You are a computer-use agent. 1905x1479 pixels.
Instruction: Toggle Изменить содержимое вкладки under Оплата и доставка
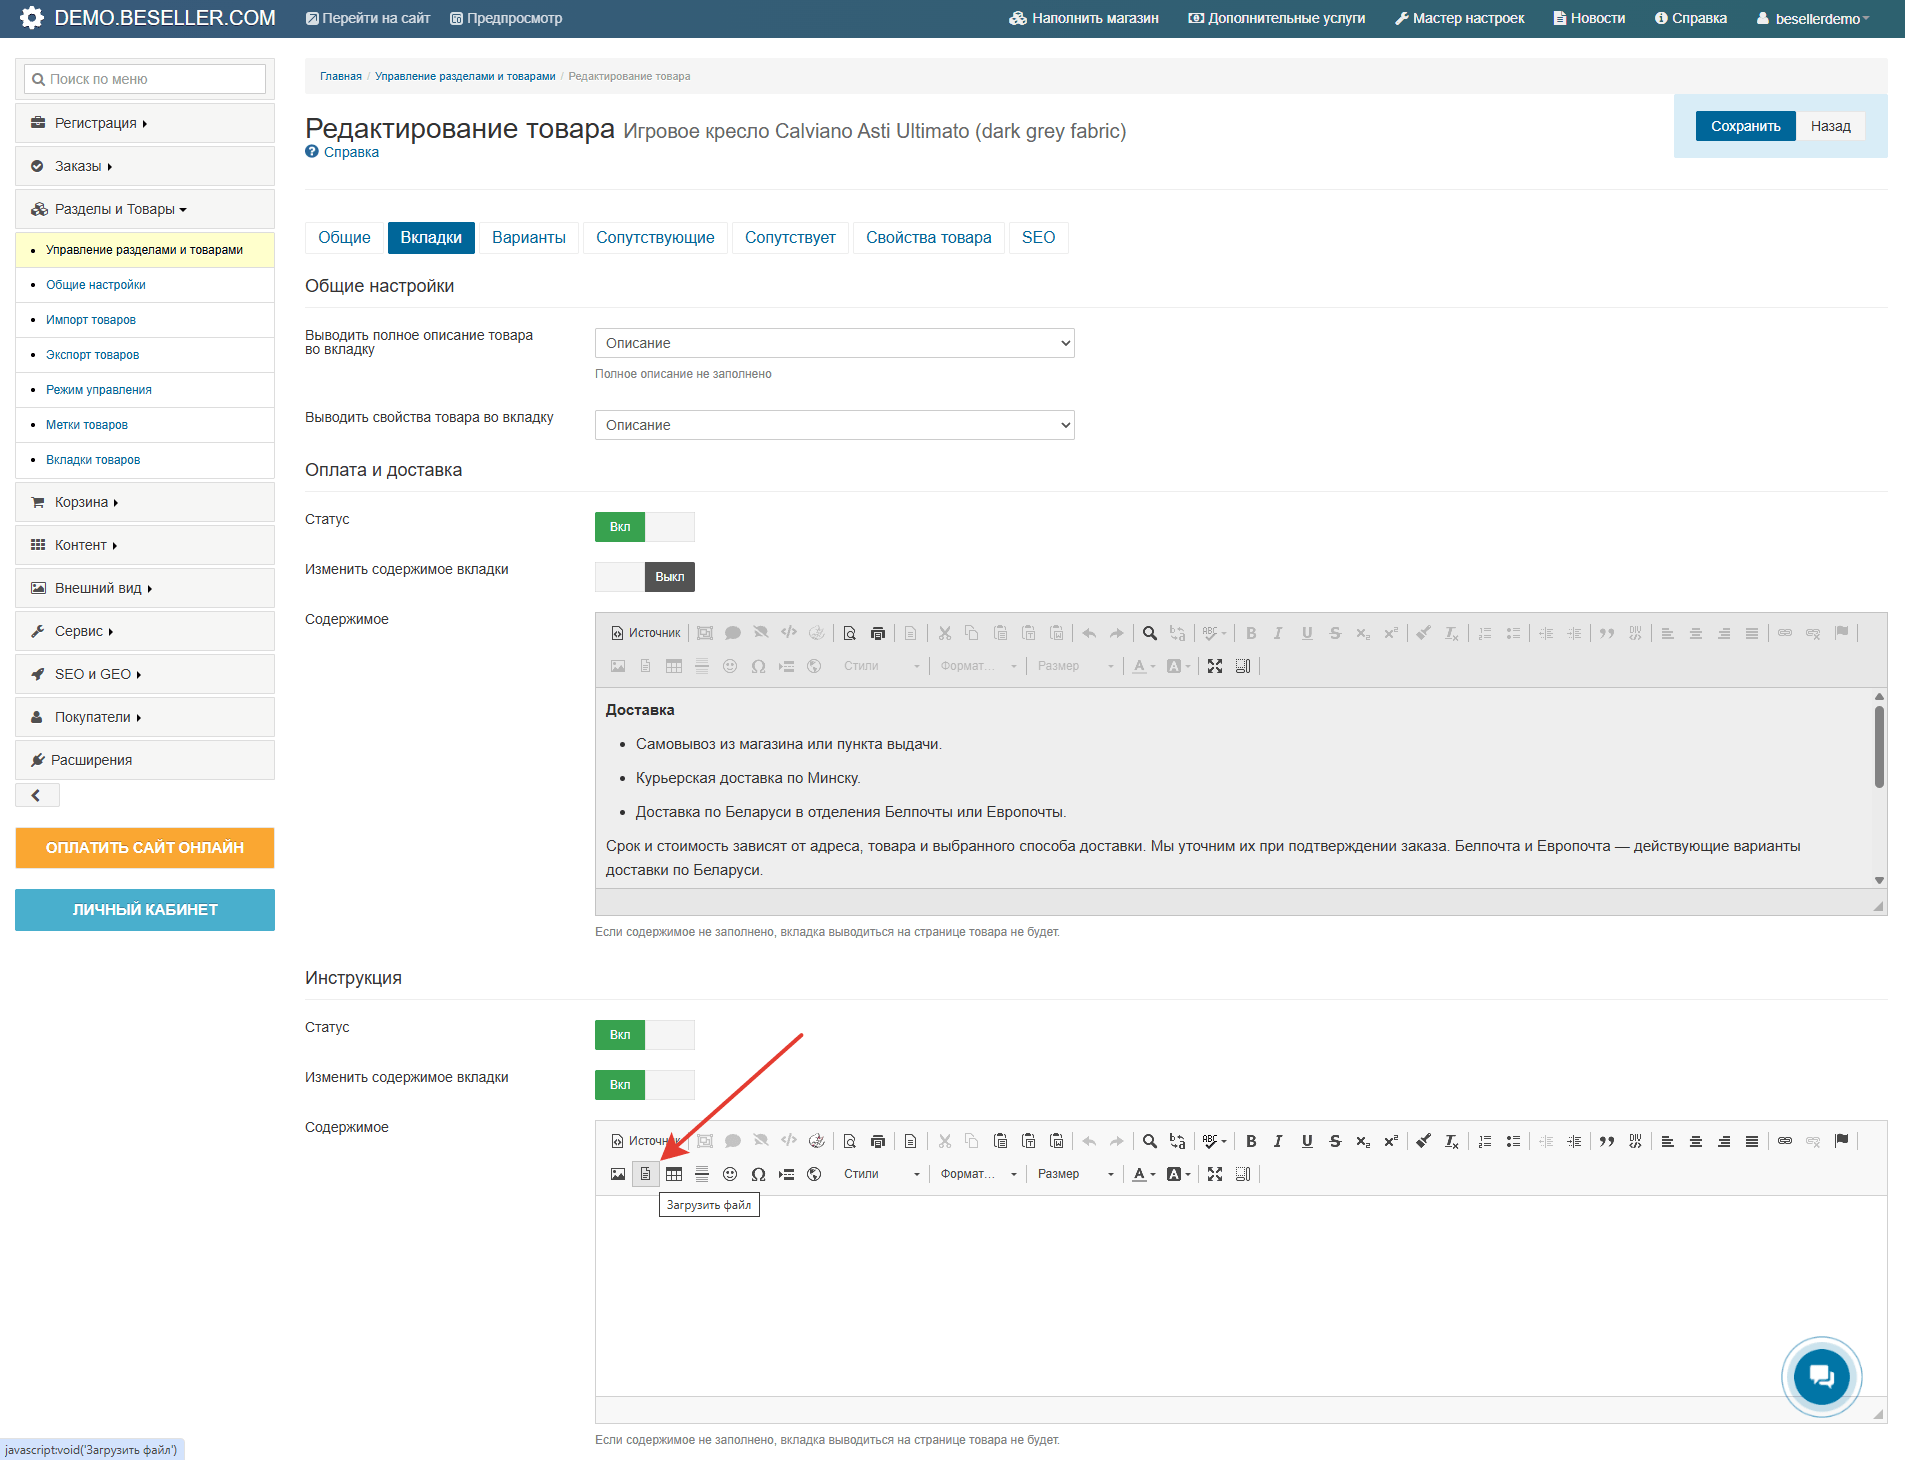coord(645,577)
